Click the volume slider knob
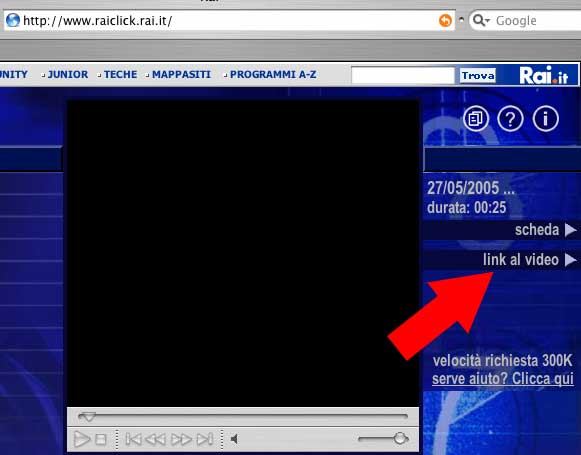Viewport: 581px width, 455px height. 400,439
